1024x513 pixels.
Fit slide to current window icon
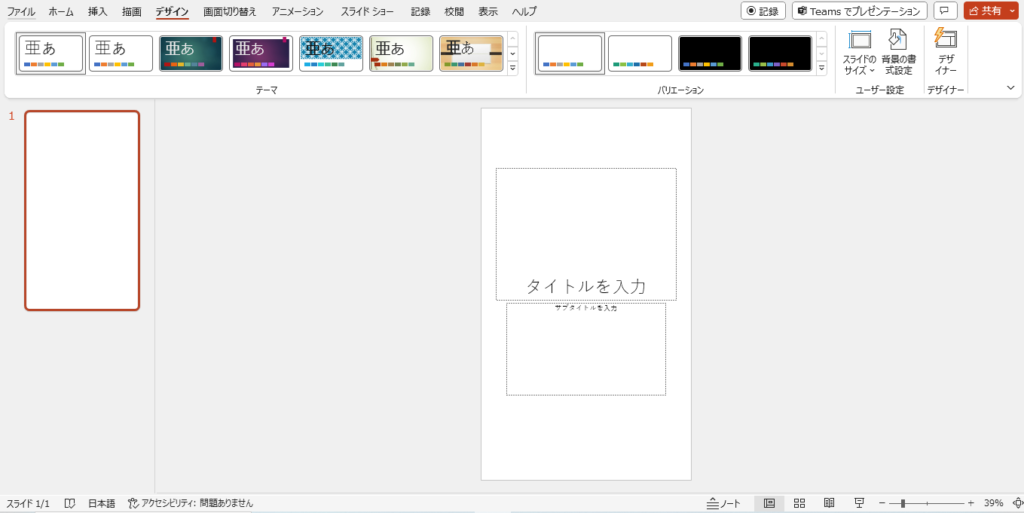[1017, 503]
